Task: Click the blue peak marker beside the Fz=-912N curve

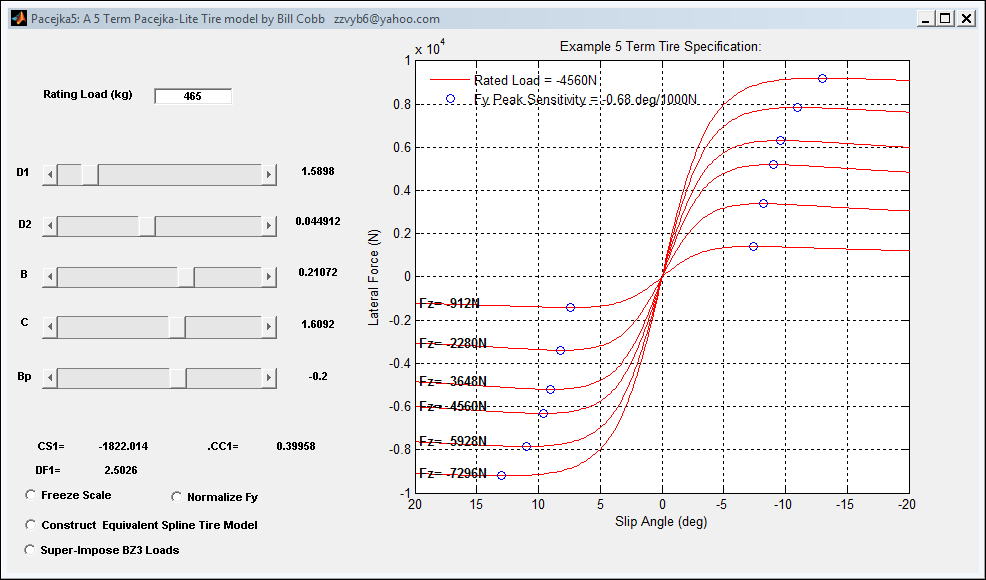Action: point(570,308)
